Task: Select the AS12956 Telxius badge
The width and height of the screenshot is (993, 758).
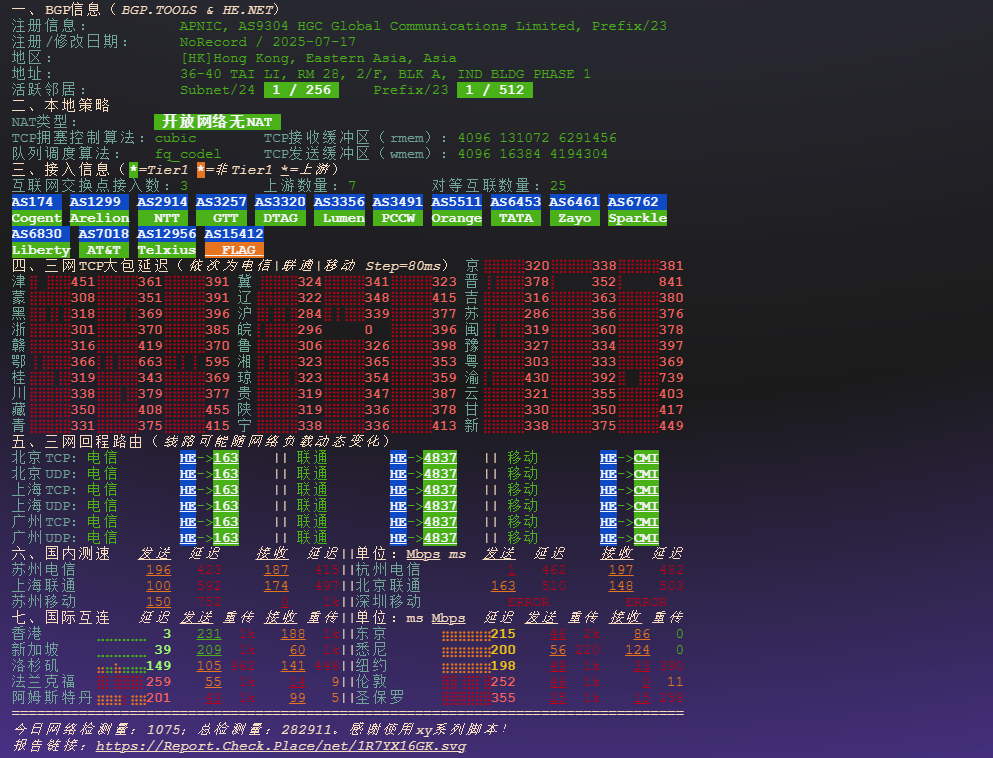Action: (x=167, y=242)
